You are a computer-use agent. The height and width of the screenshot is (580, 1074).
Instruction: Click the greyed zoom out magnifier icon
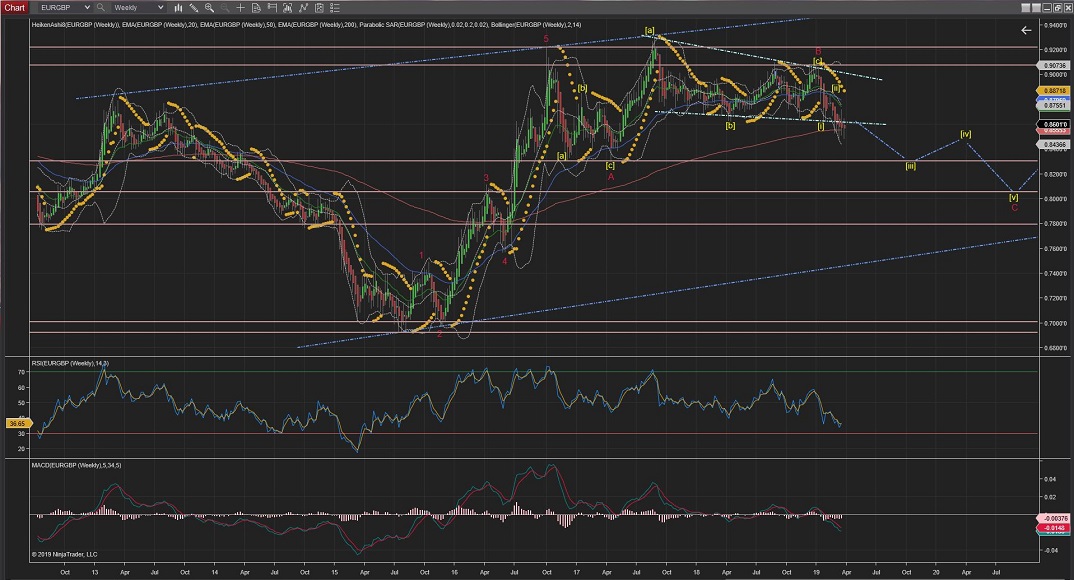(x=225, y=8)
